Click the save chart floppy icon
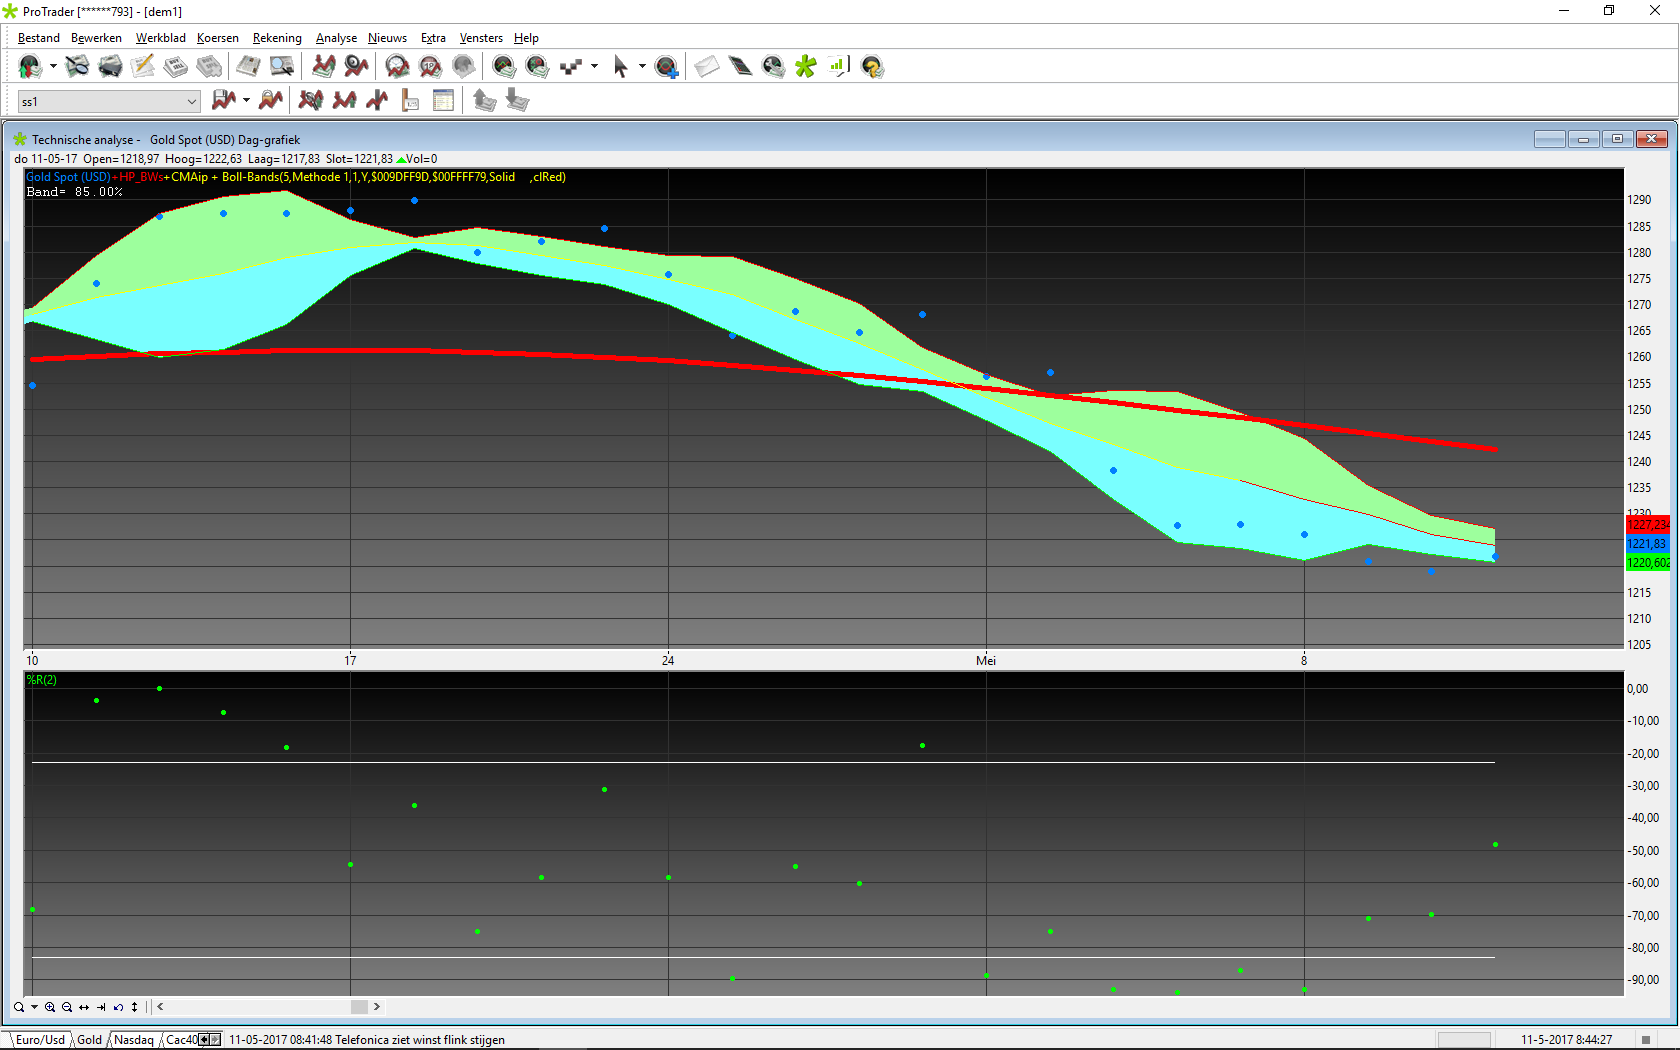 [224, 100]
